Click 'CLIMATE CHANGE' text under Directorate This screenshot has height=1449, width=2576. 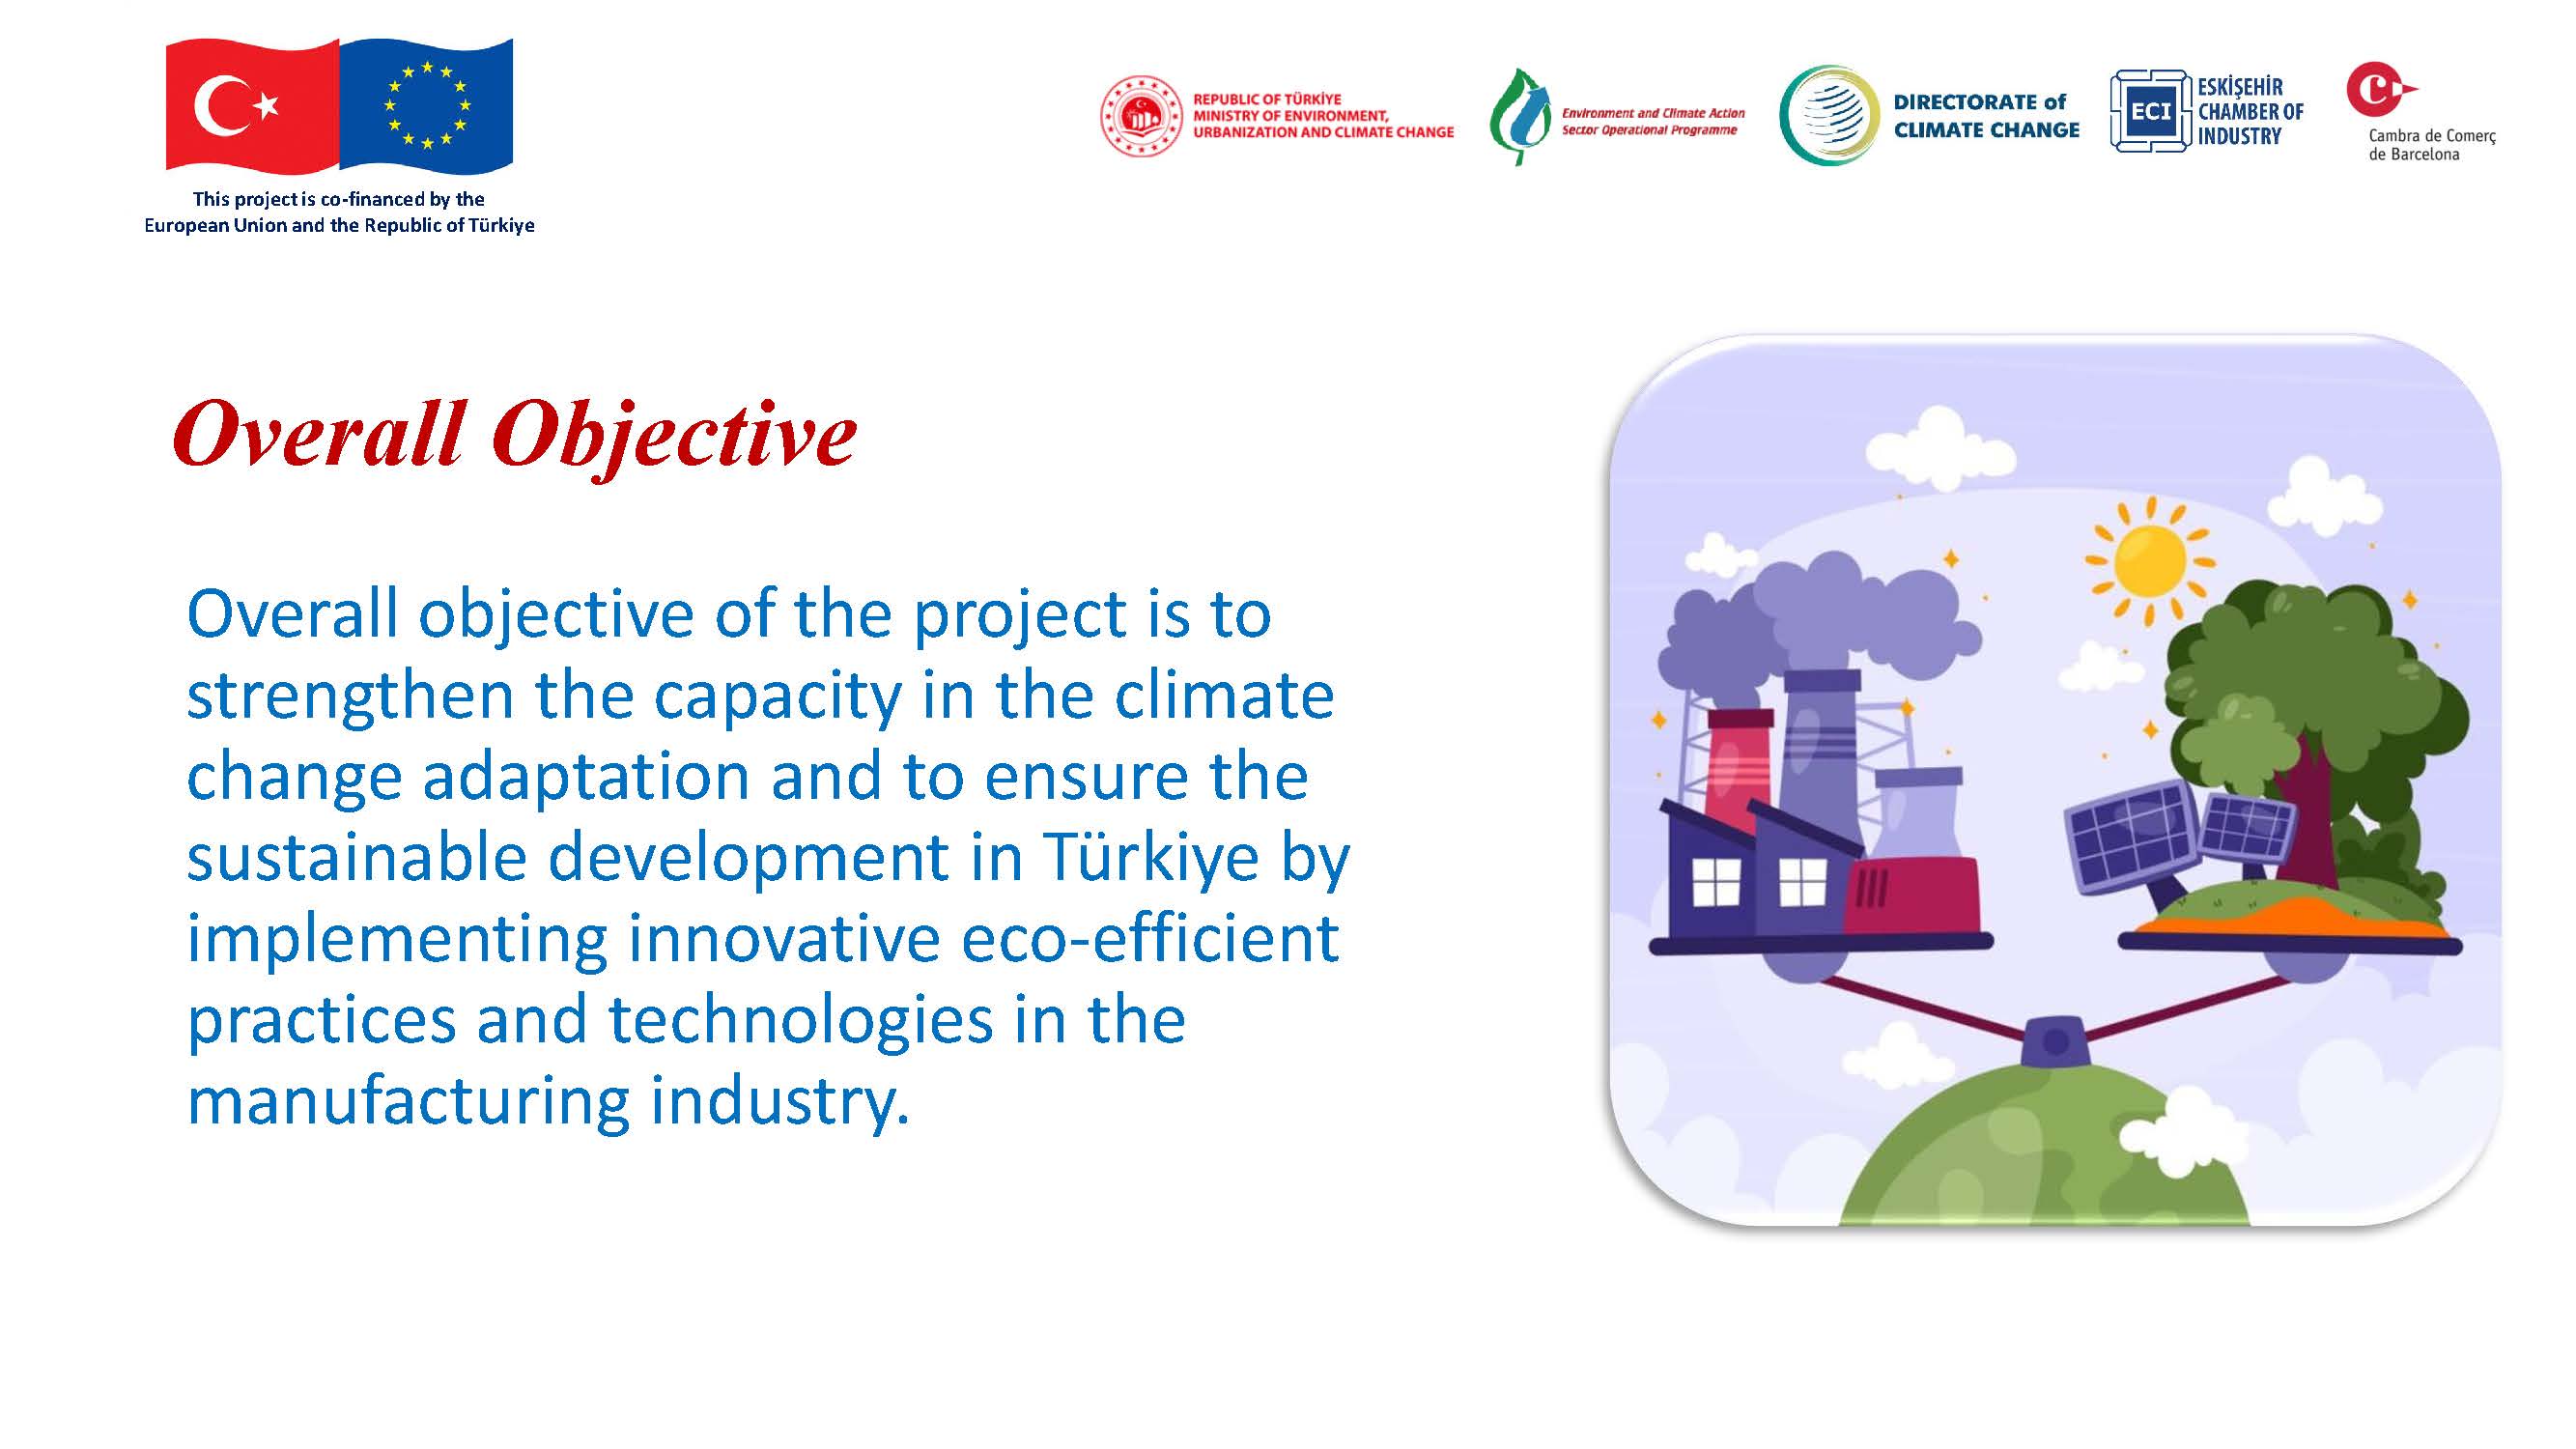(1986, 130)
